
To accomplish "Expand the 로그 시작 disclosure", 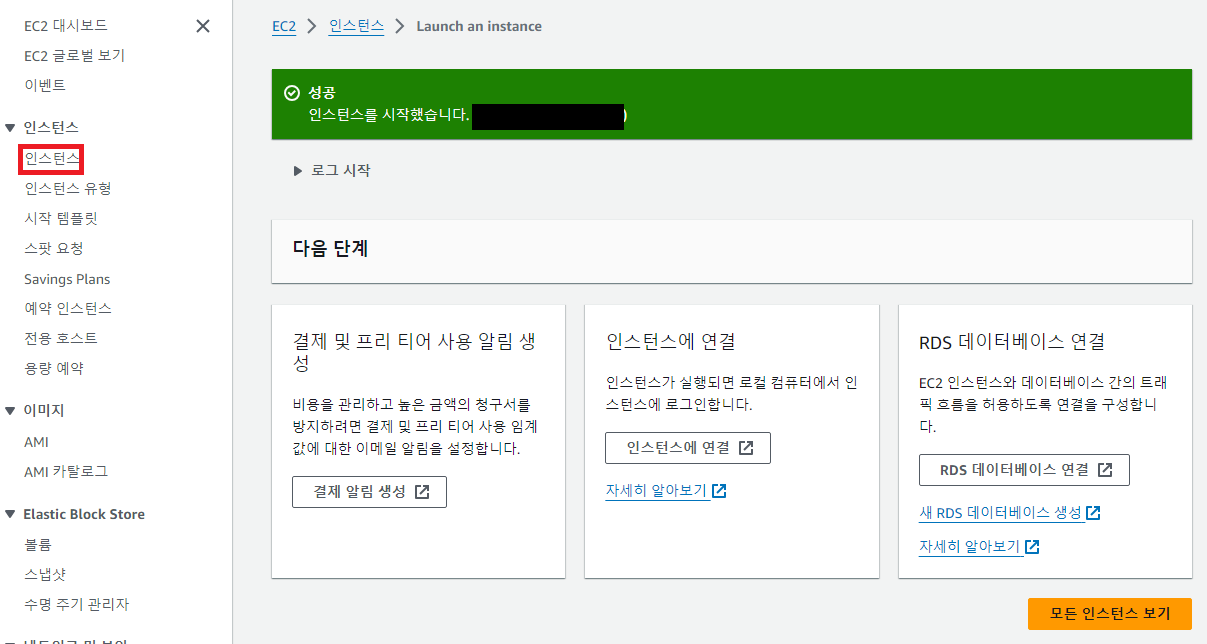I will pyautogui.click(x=298, y=171).
